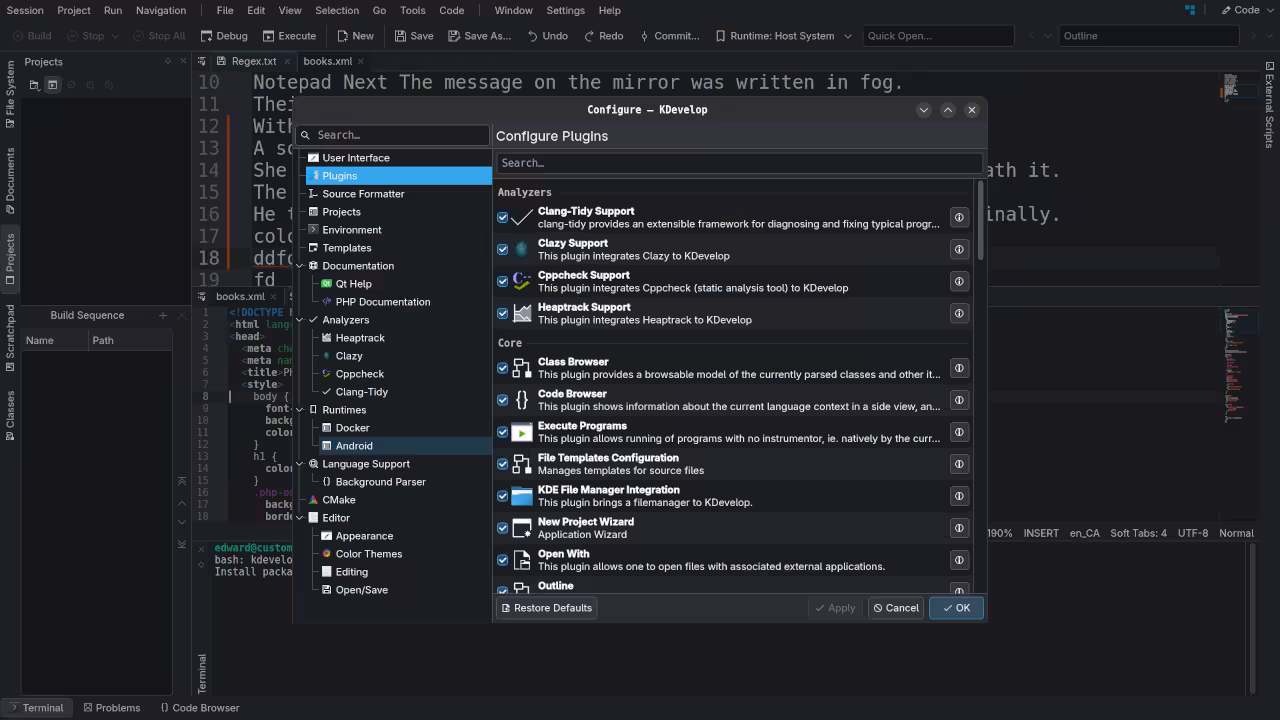The width and height of the screenshot is (1280, 720).
Task: Click the plugin list vertical scrollbar
Action: tap(981, 220)
